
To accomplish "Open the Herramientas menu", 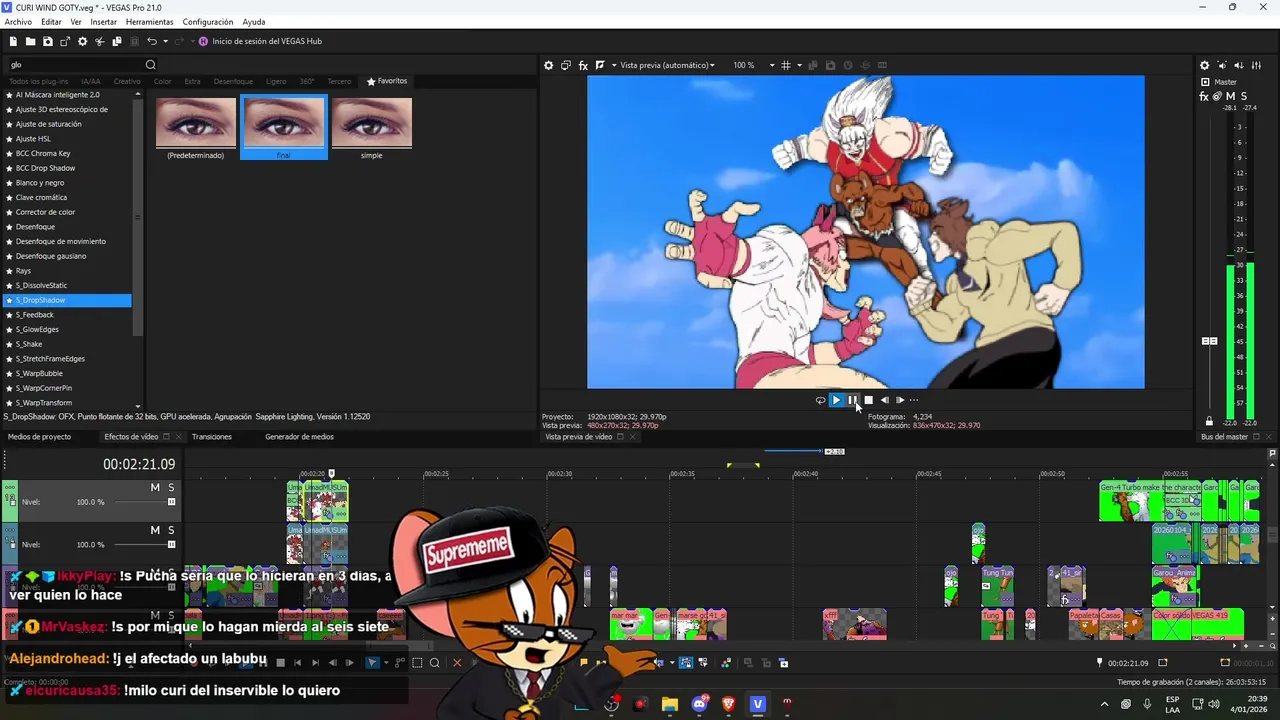I will [149, 22].
